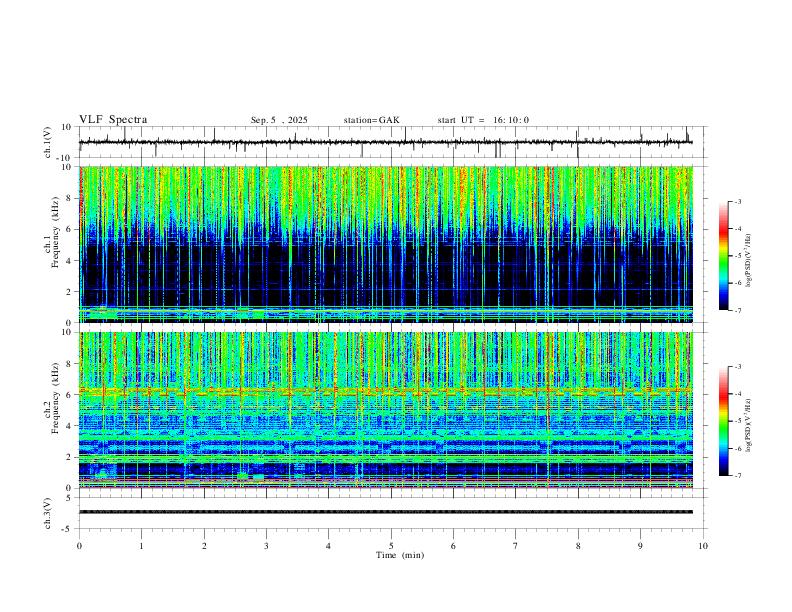The height and width of the screenshot is (612, 792).
Task: Click time-axis tick label "2"
Action: click(204, 546)
